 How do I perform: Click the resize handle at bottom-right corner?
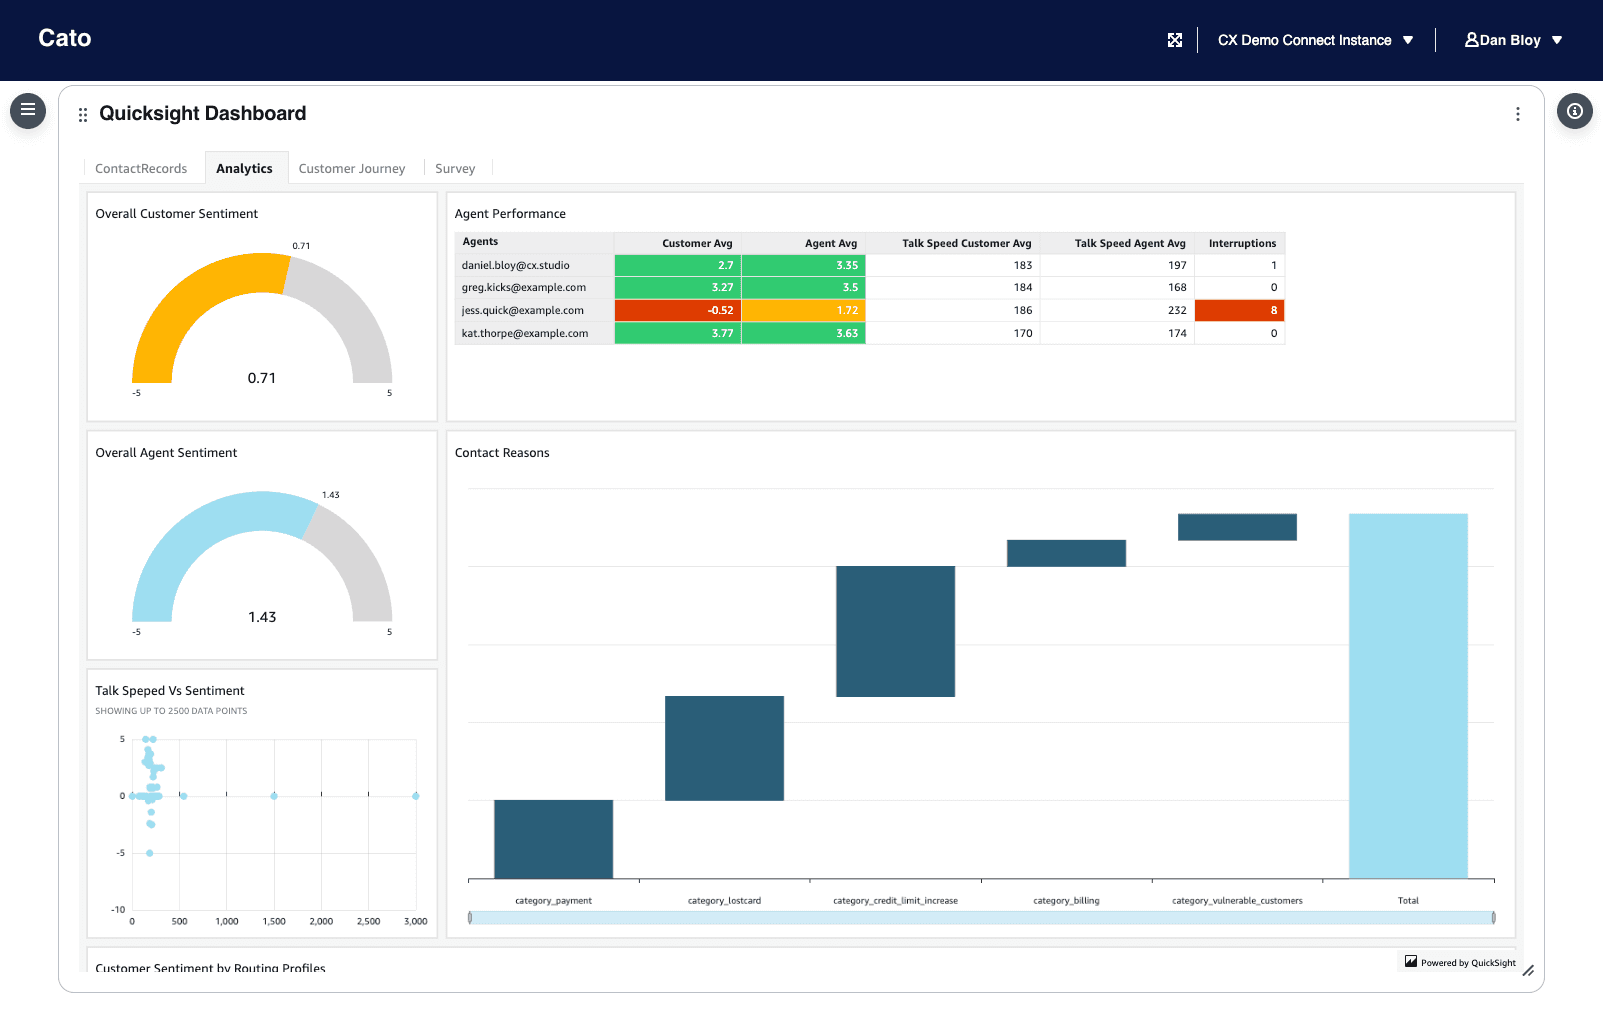pos(1528,971)
